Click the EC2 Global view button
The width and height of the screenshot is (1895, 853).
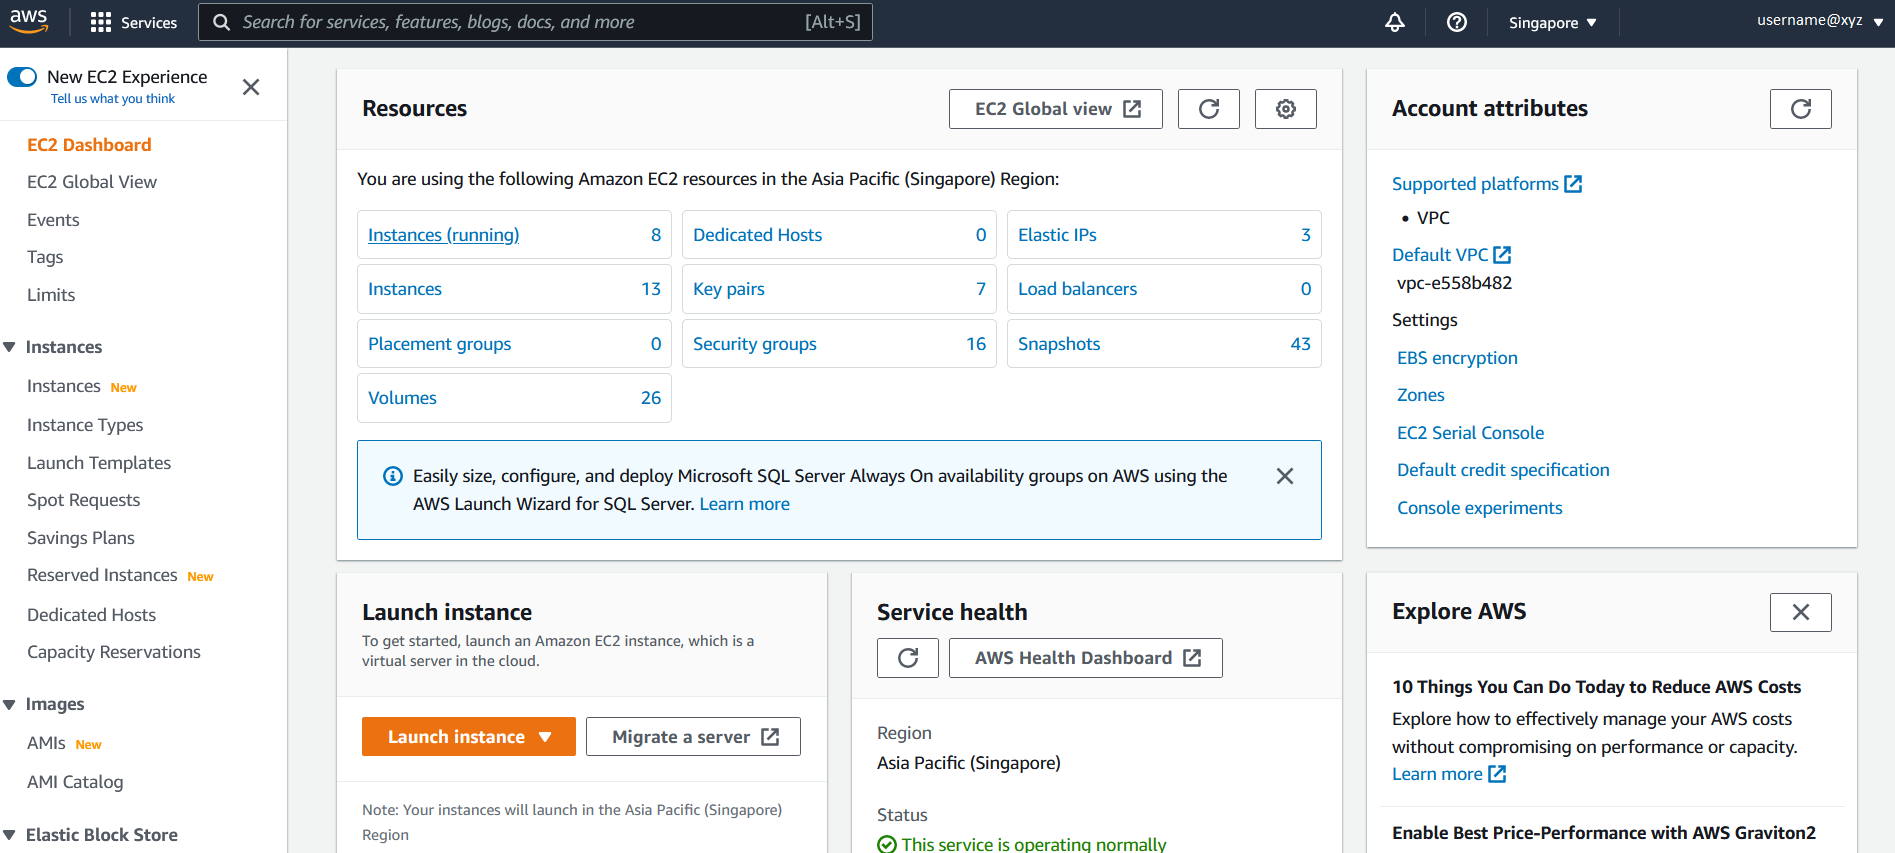1056,109
